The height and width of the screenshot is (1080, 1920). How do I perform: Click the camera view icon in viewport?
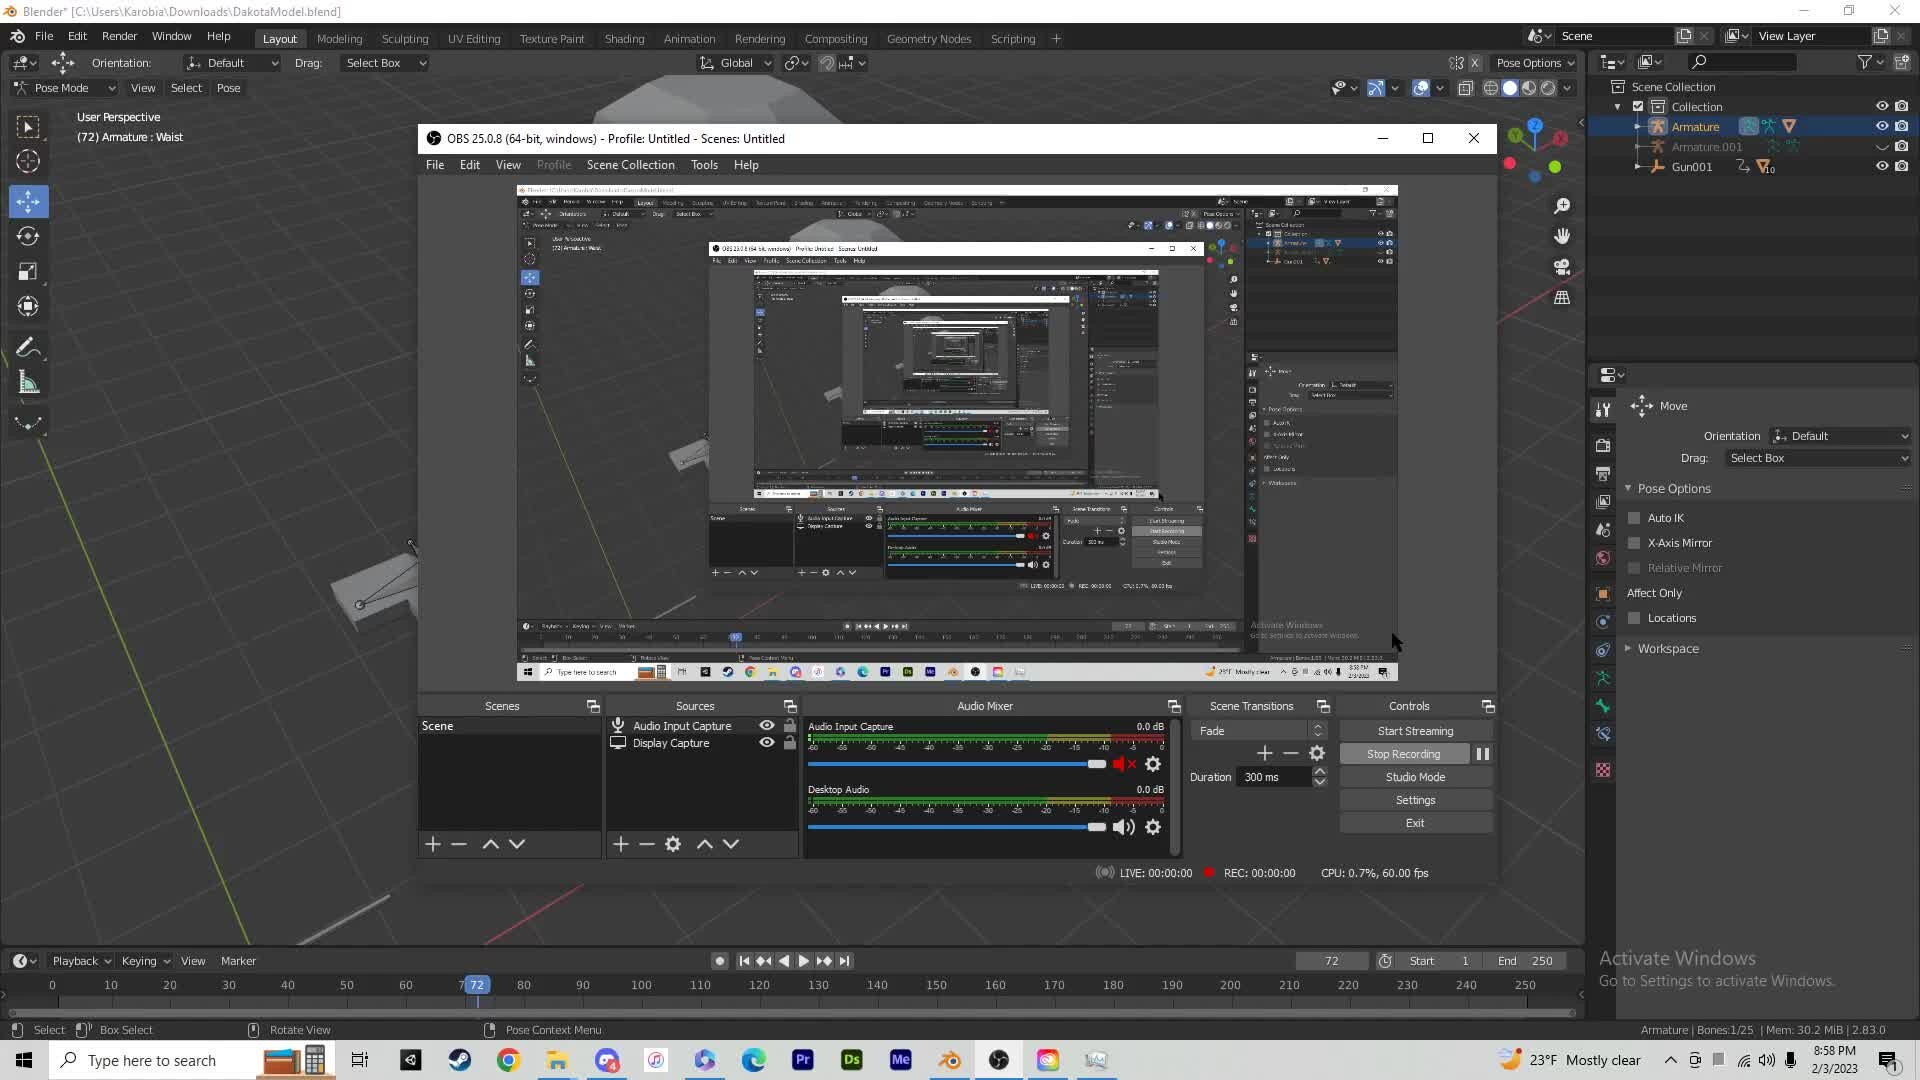click(1562, 267)
